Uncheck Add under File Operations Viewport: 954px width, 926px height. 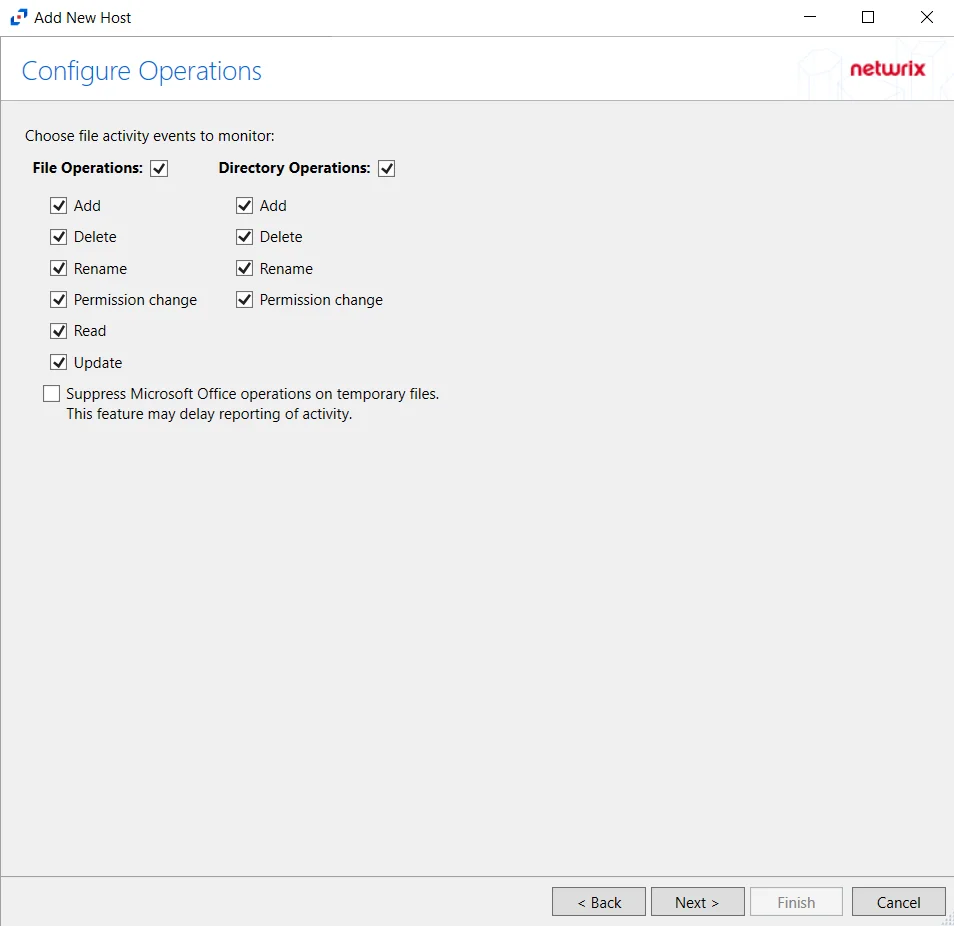point(58,206)
